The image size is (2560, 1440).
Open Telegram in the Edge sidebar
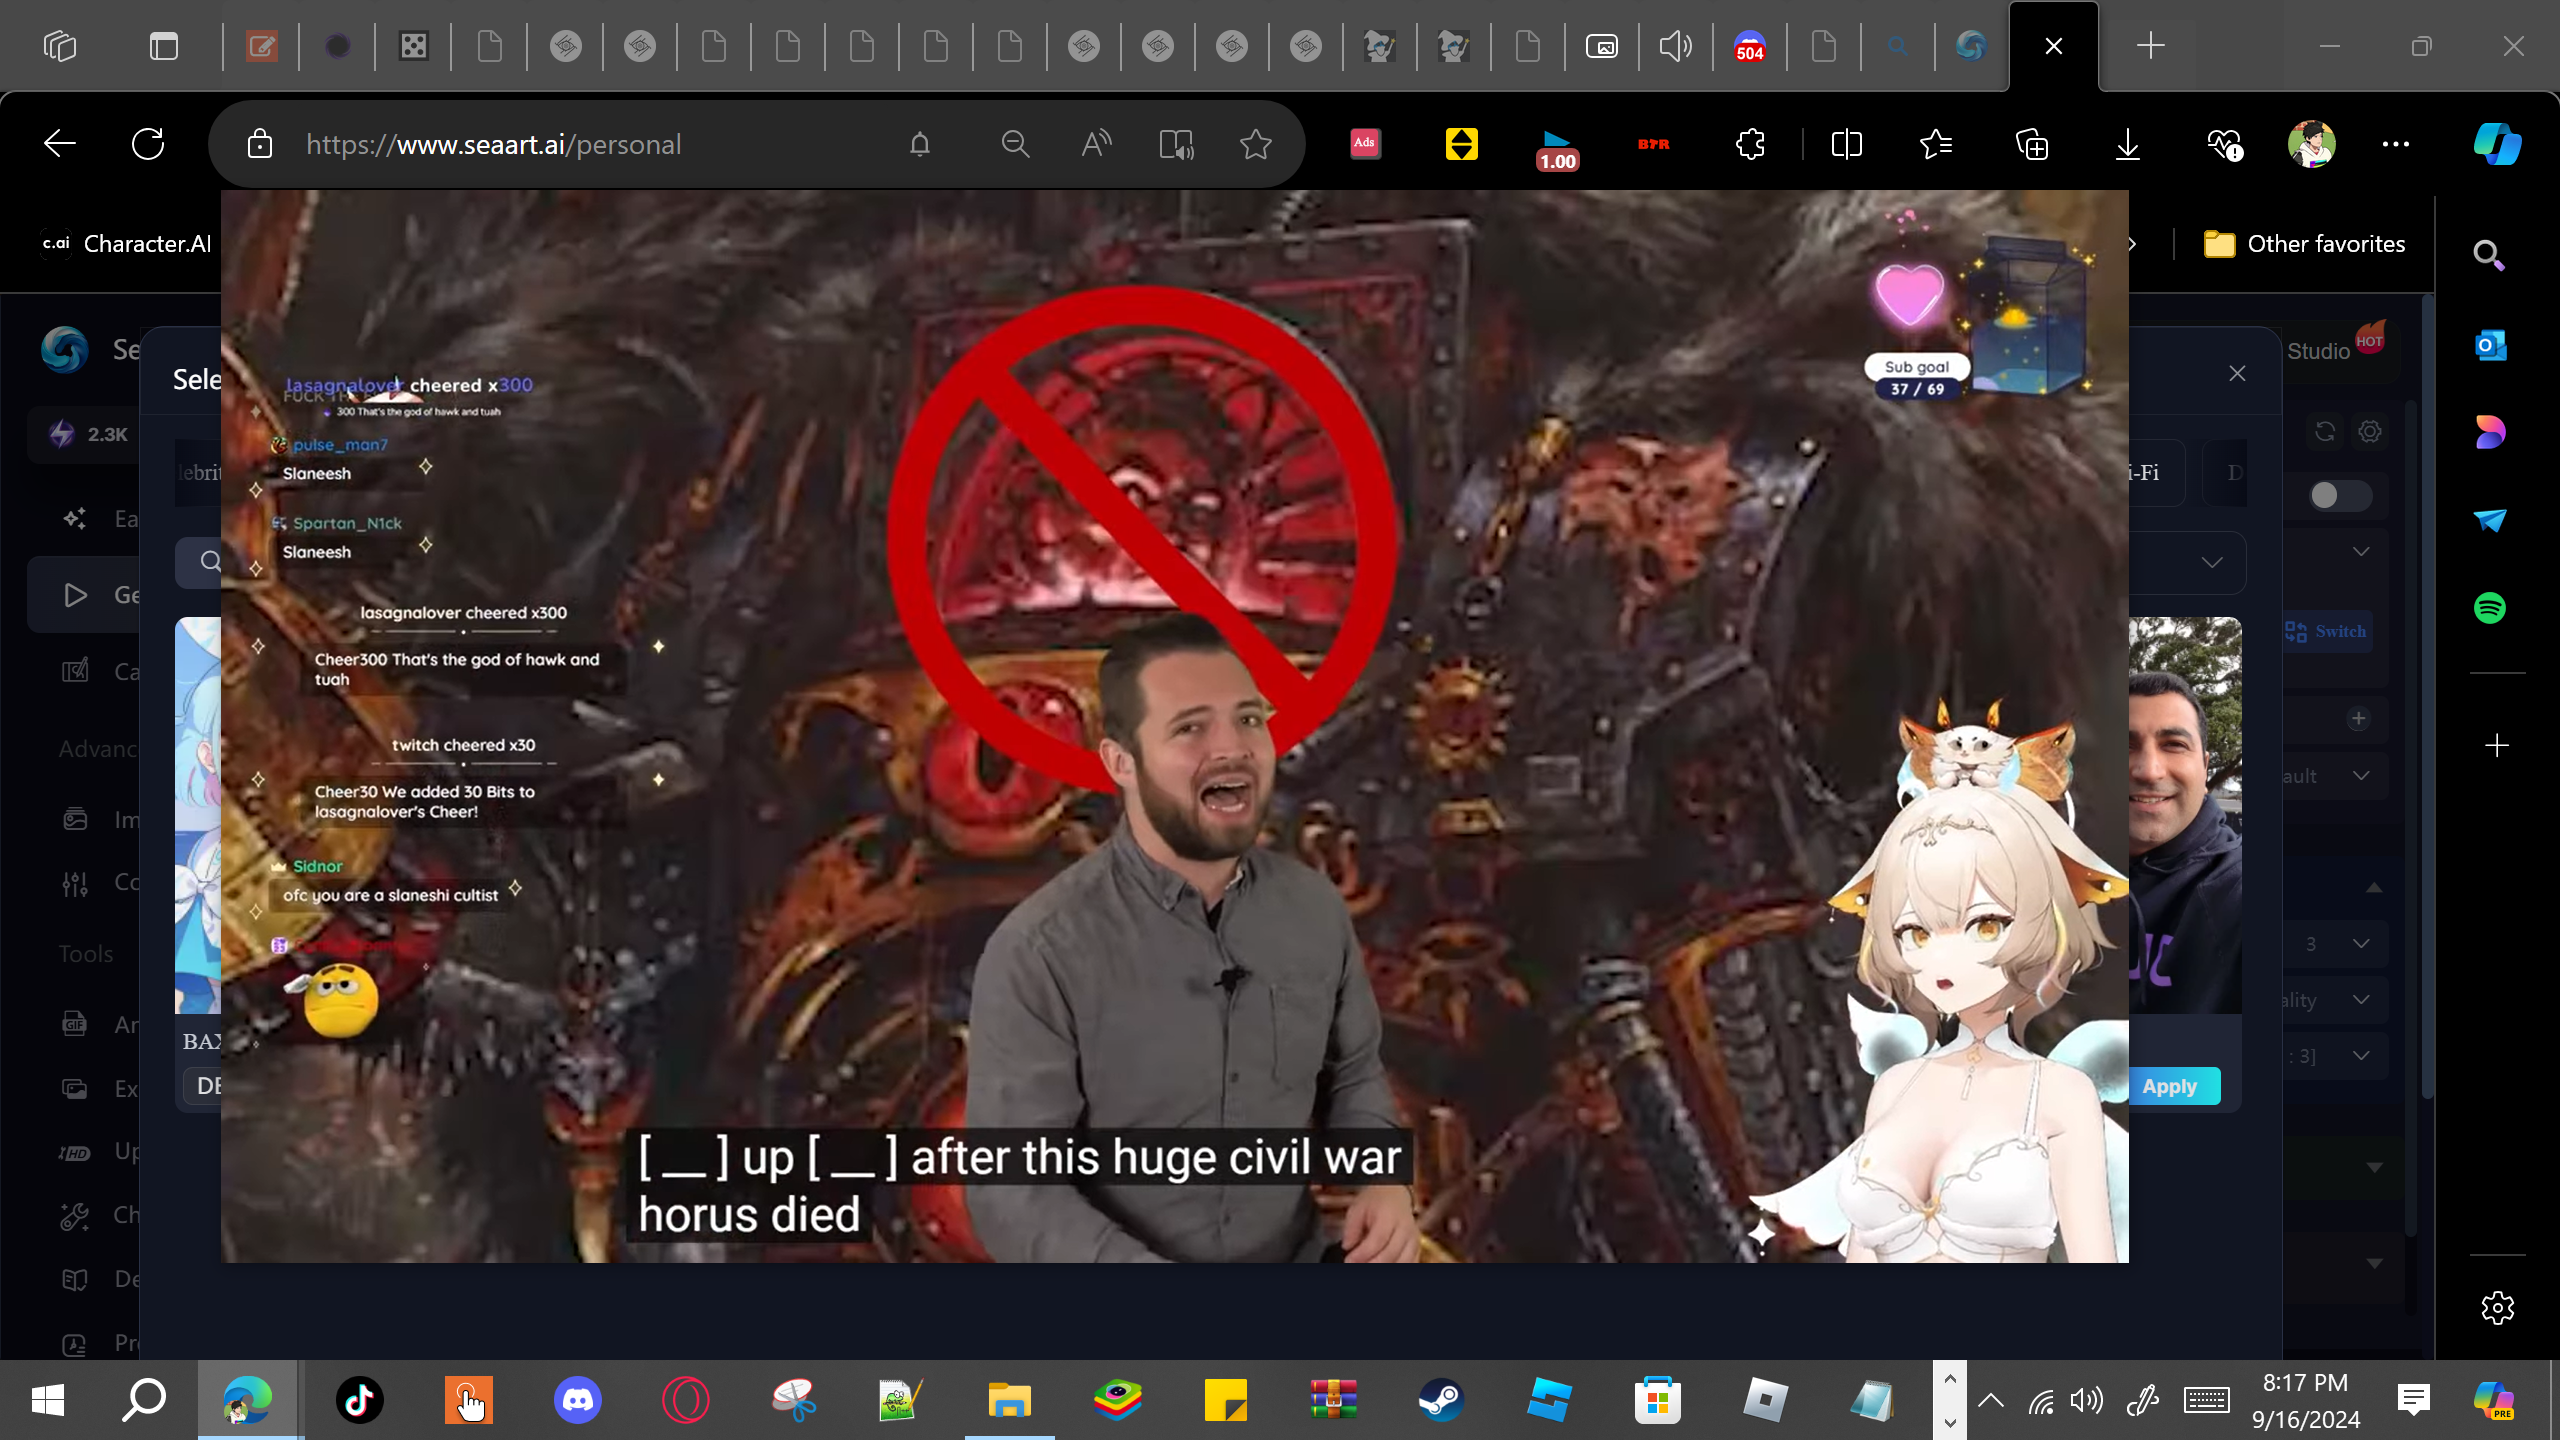[2490, 520]
